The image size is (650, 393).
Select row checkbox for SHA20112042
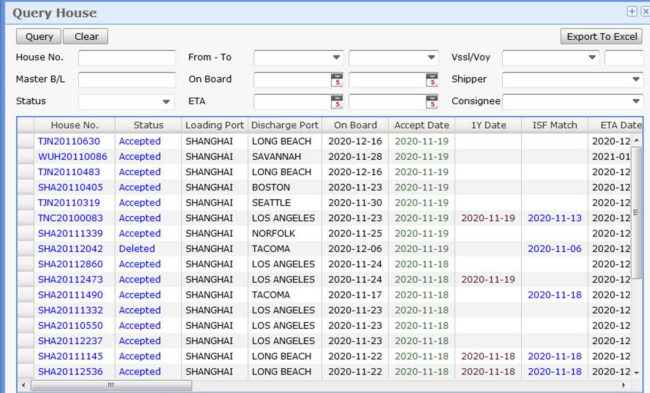pos(25,249)
